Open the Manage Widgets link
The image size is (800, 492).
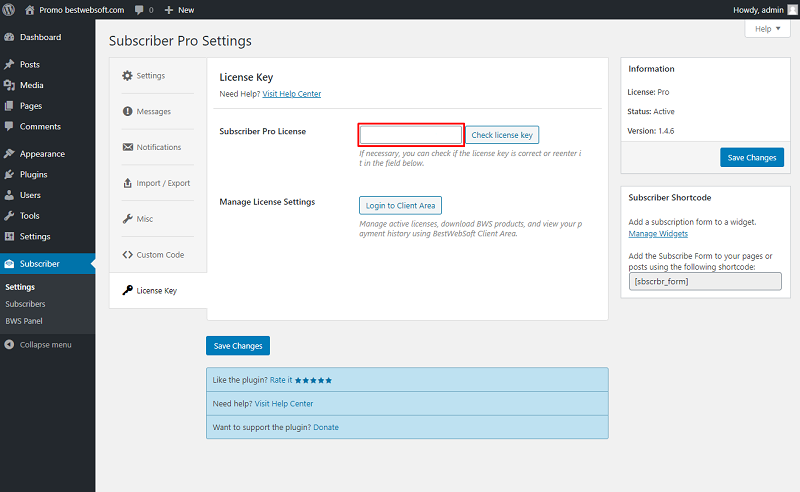(658, 234)
